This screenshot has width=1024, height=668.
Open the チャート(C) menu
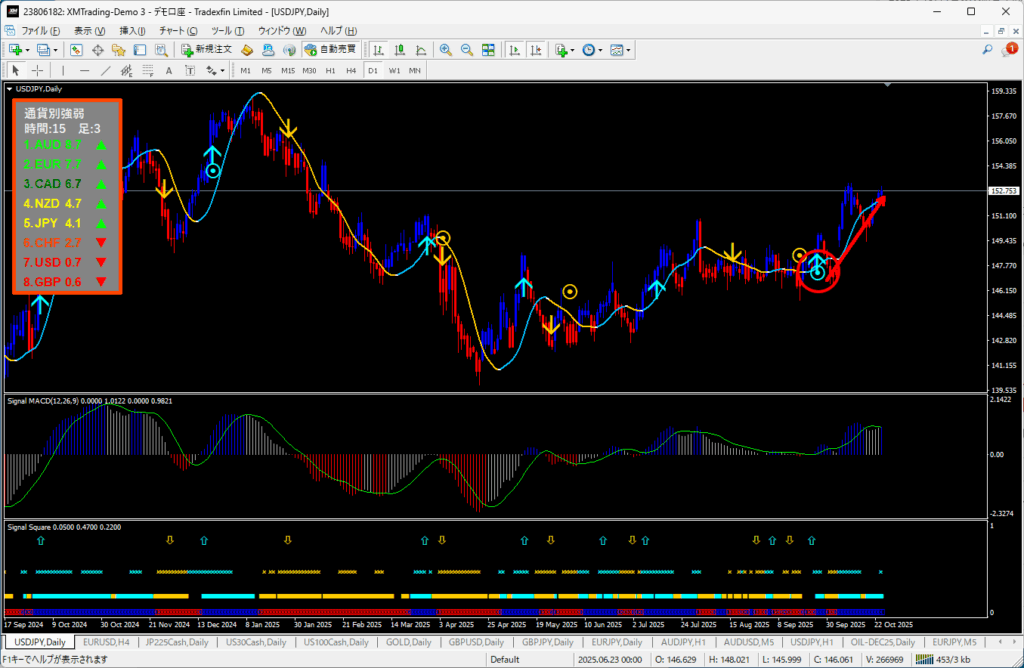[x=179, y=30]
